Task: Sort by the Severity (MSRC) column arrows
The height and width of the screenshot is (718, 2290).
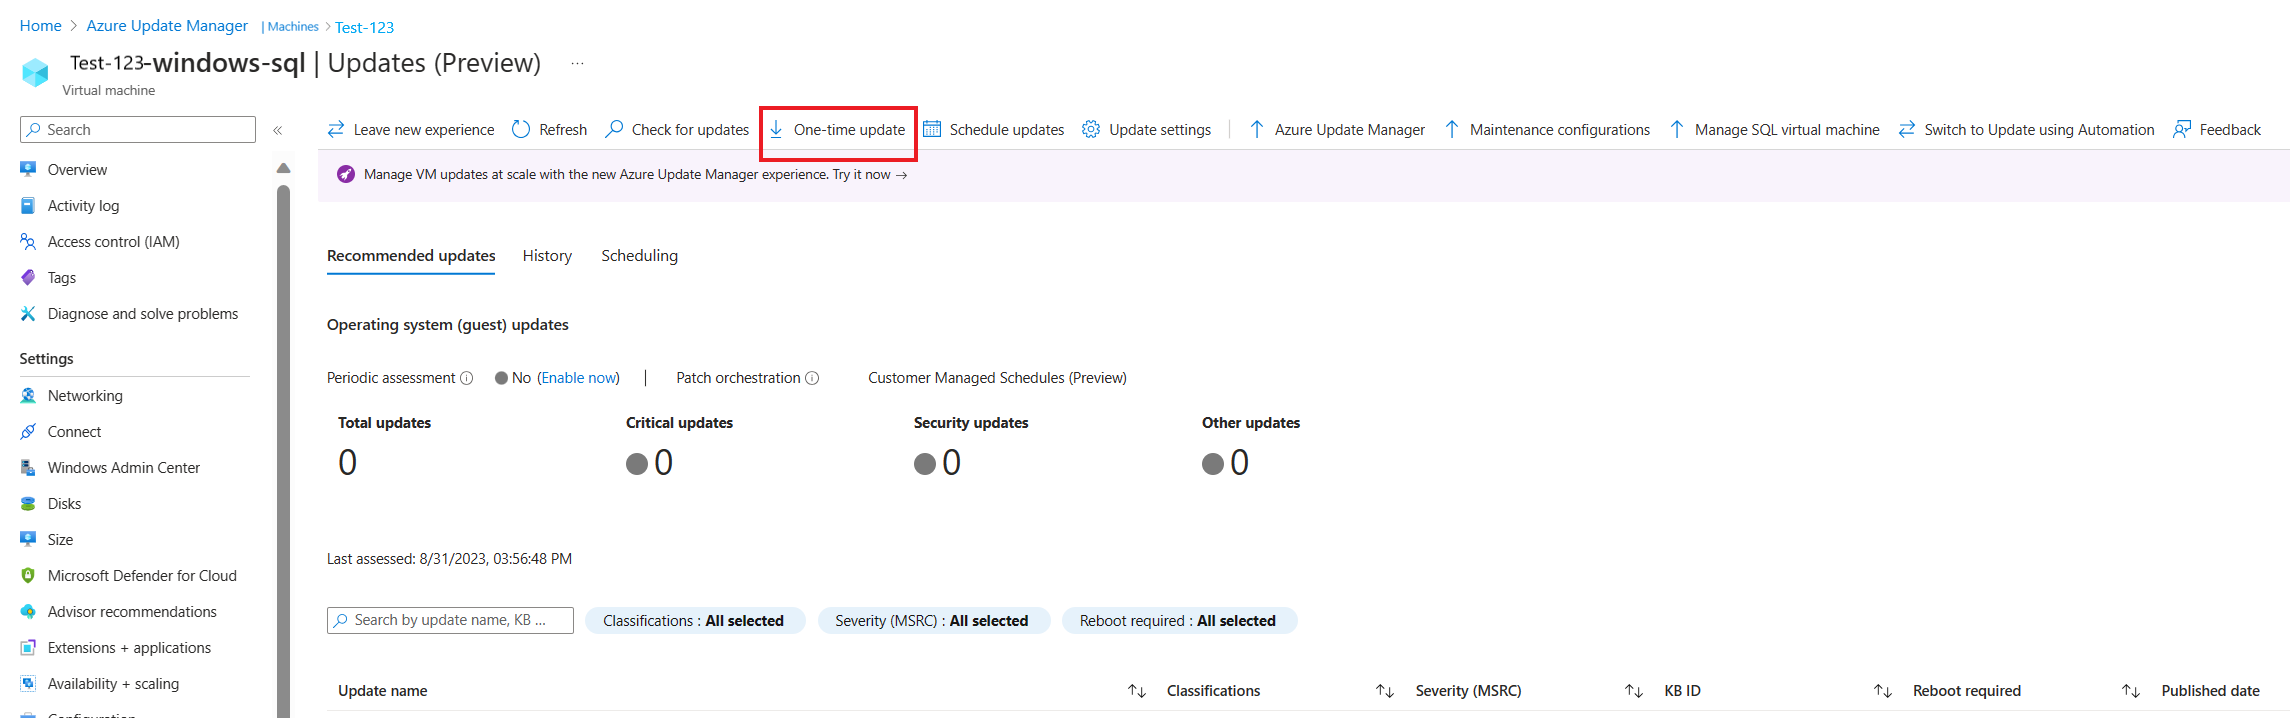Action: tap(1634, 691)
